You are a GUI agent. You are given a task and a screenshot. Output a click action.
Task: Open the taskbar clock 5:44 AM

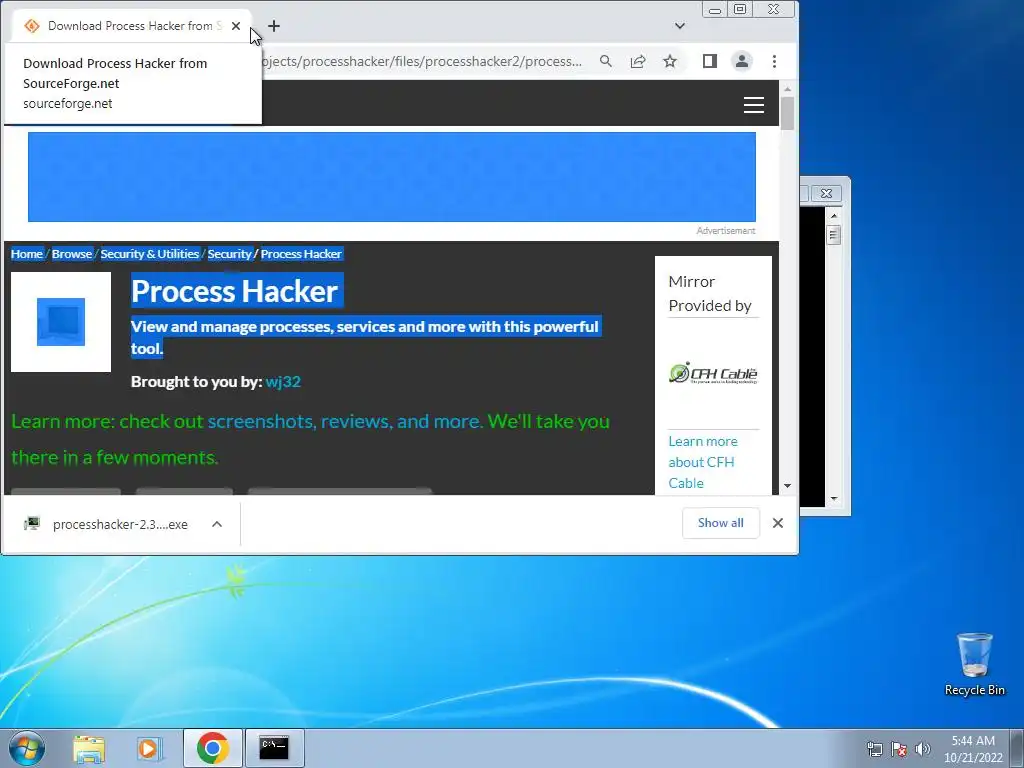click(973, 749)
